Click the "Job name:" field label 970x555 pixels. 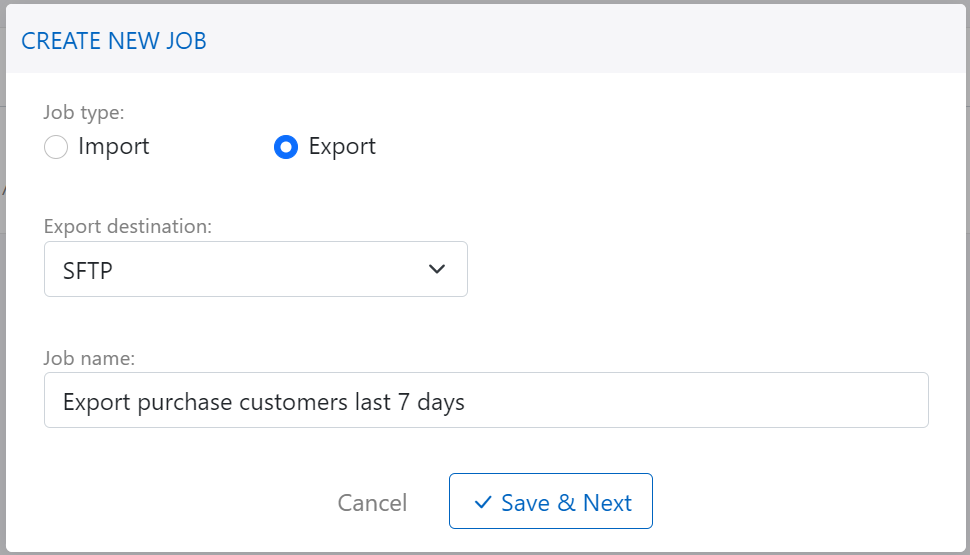(x=91, y=358)
